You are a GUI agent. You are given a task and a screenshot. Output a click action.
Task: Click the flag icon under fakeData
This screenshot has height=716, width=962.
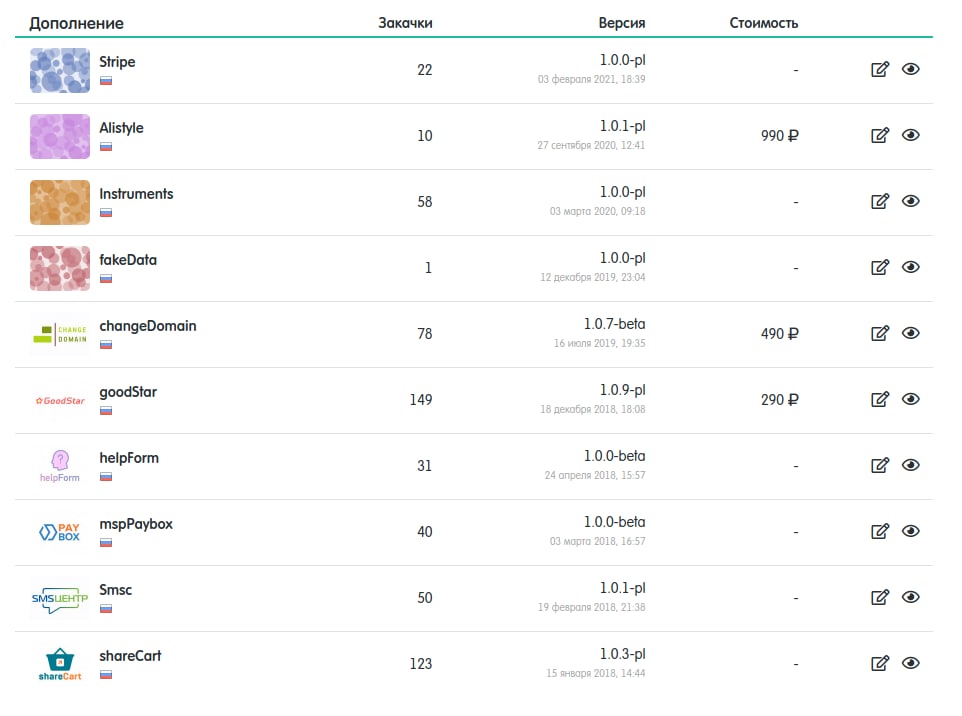[x=106, y=279]
